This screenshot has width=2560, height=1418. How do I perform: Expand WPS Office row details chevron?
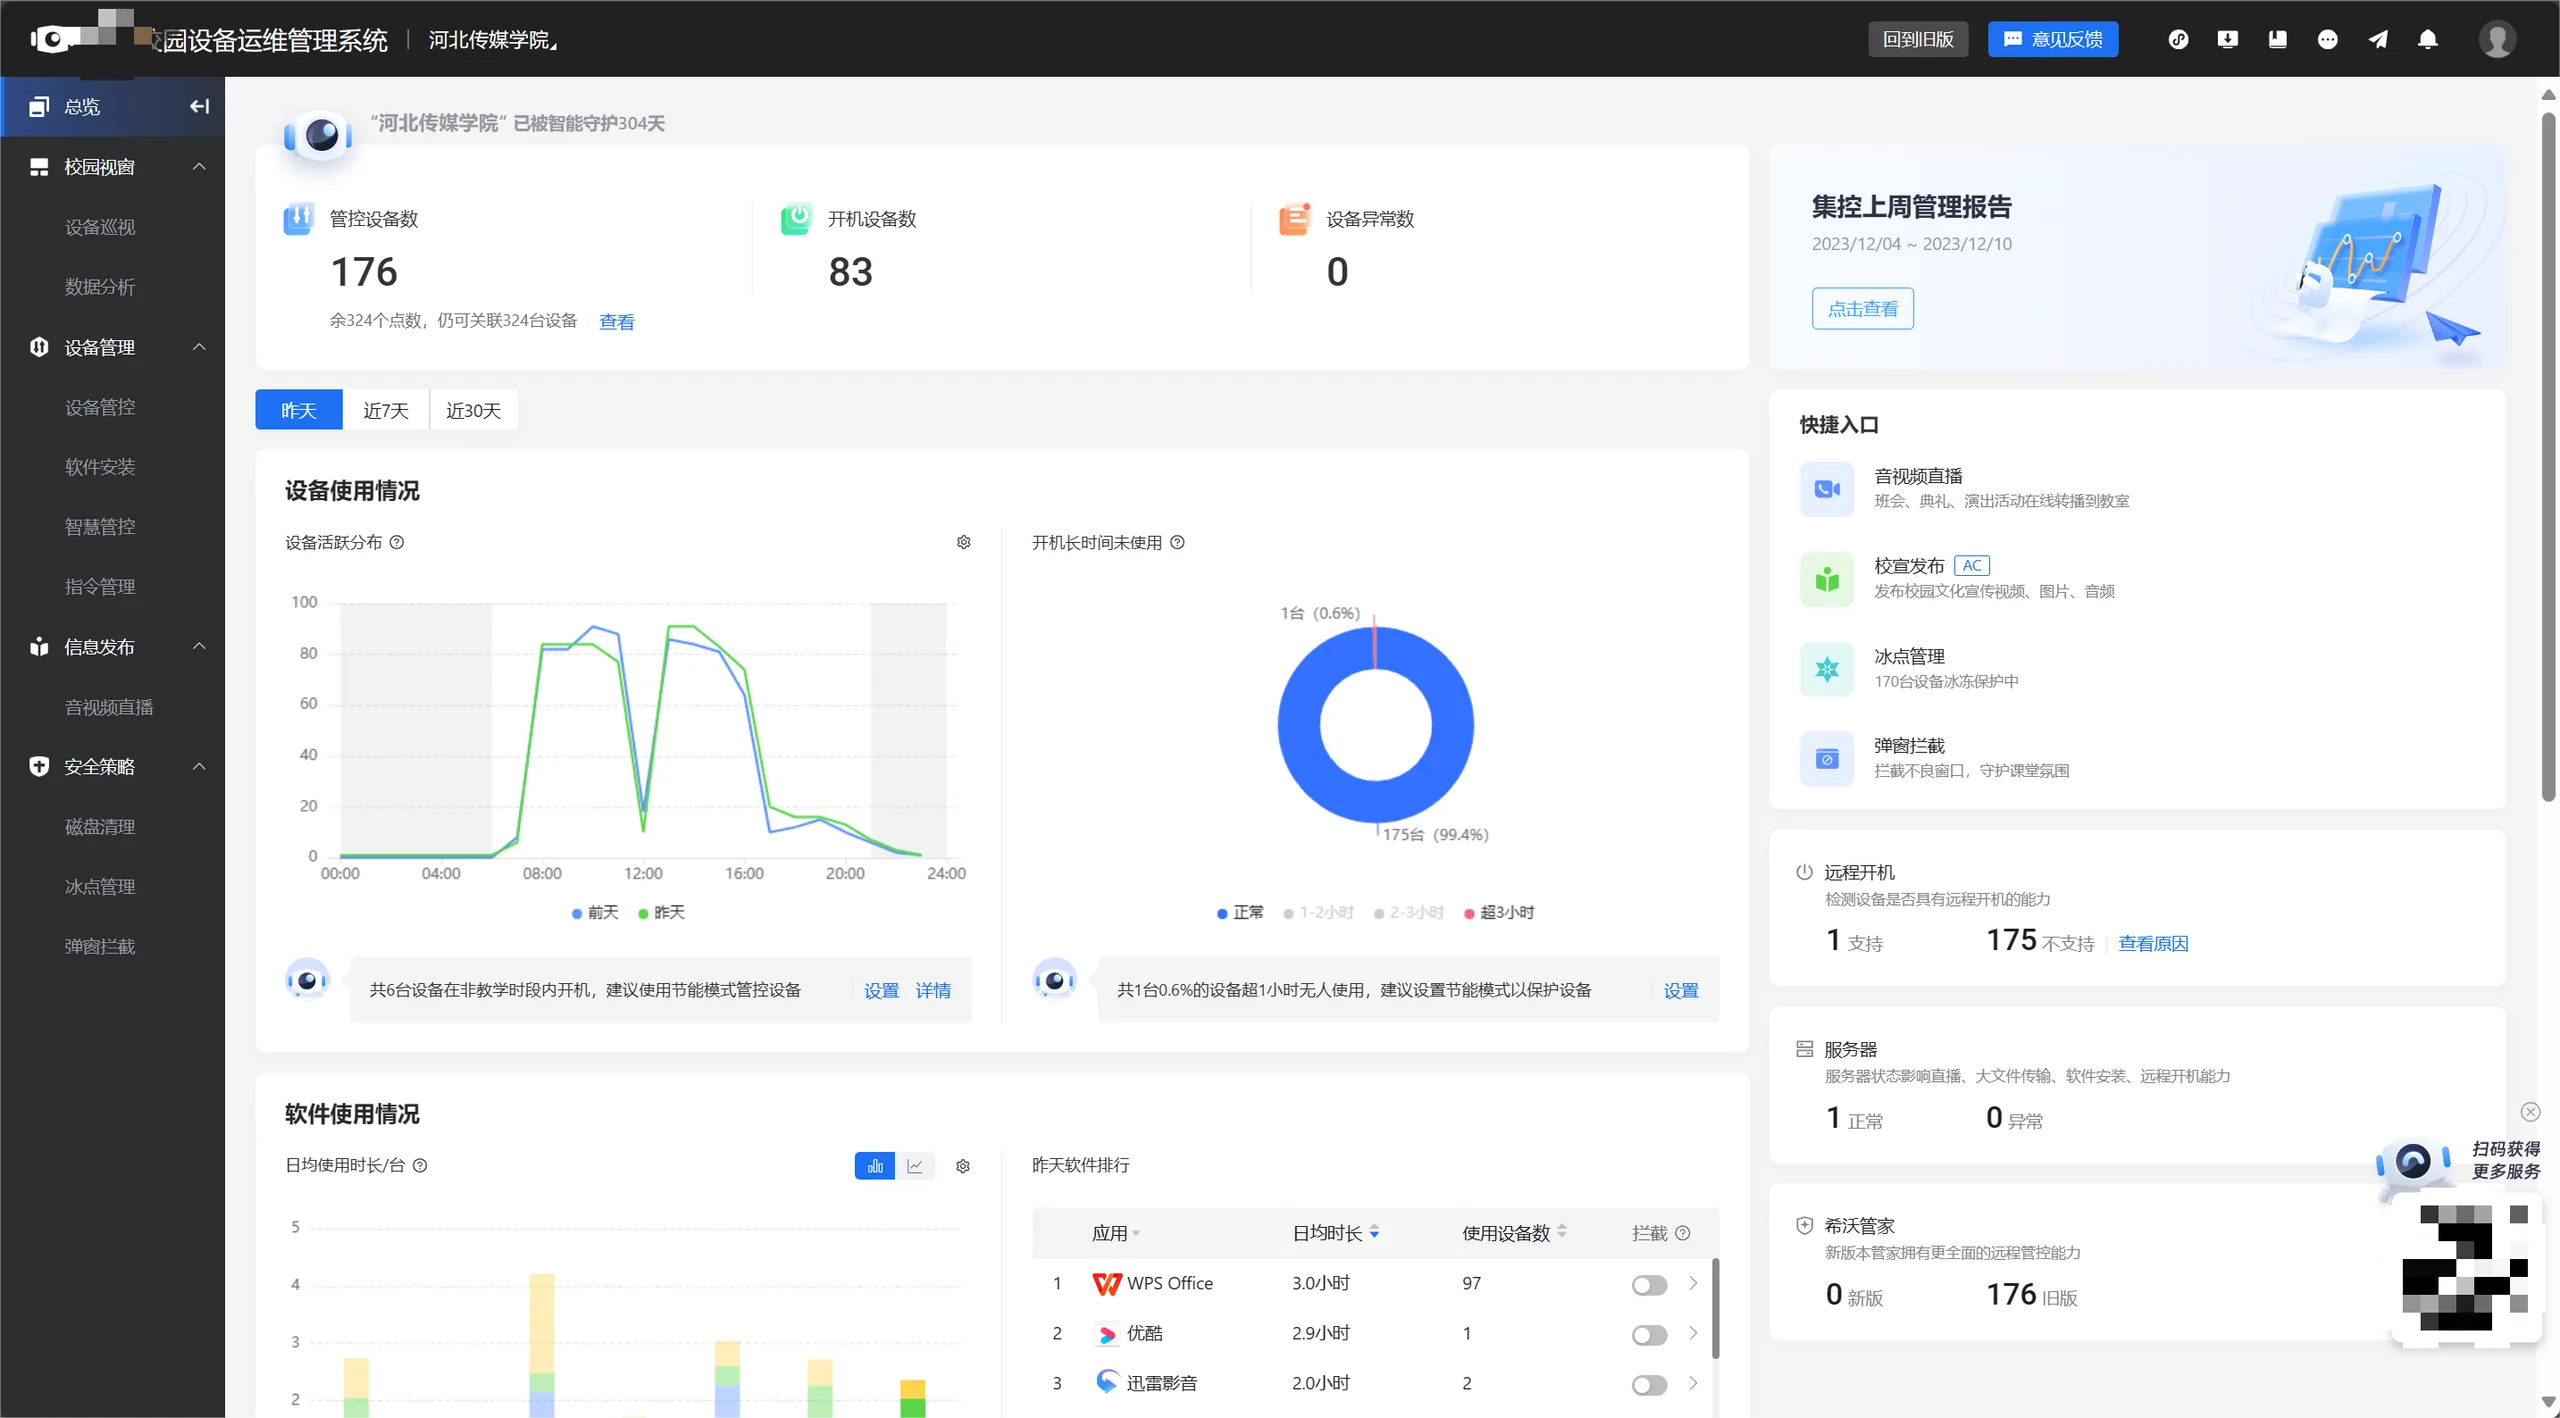click(1693, 1283)
